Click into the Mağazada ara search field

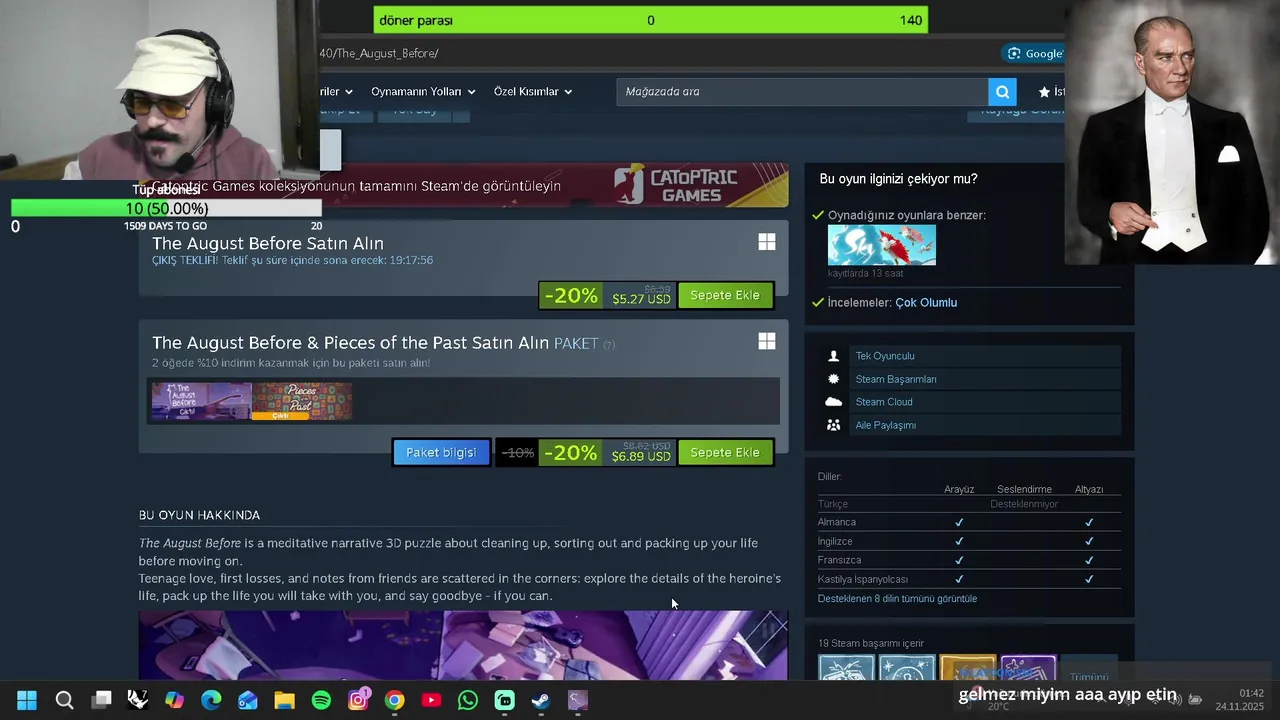click(802, 92)
